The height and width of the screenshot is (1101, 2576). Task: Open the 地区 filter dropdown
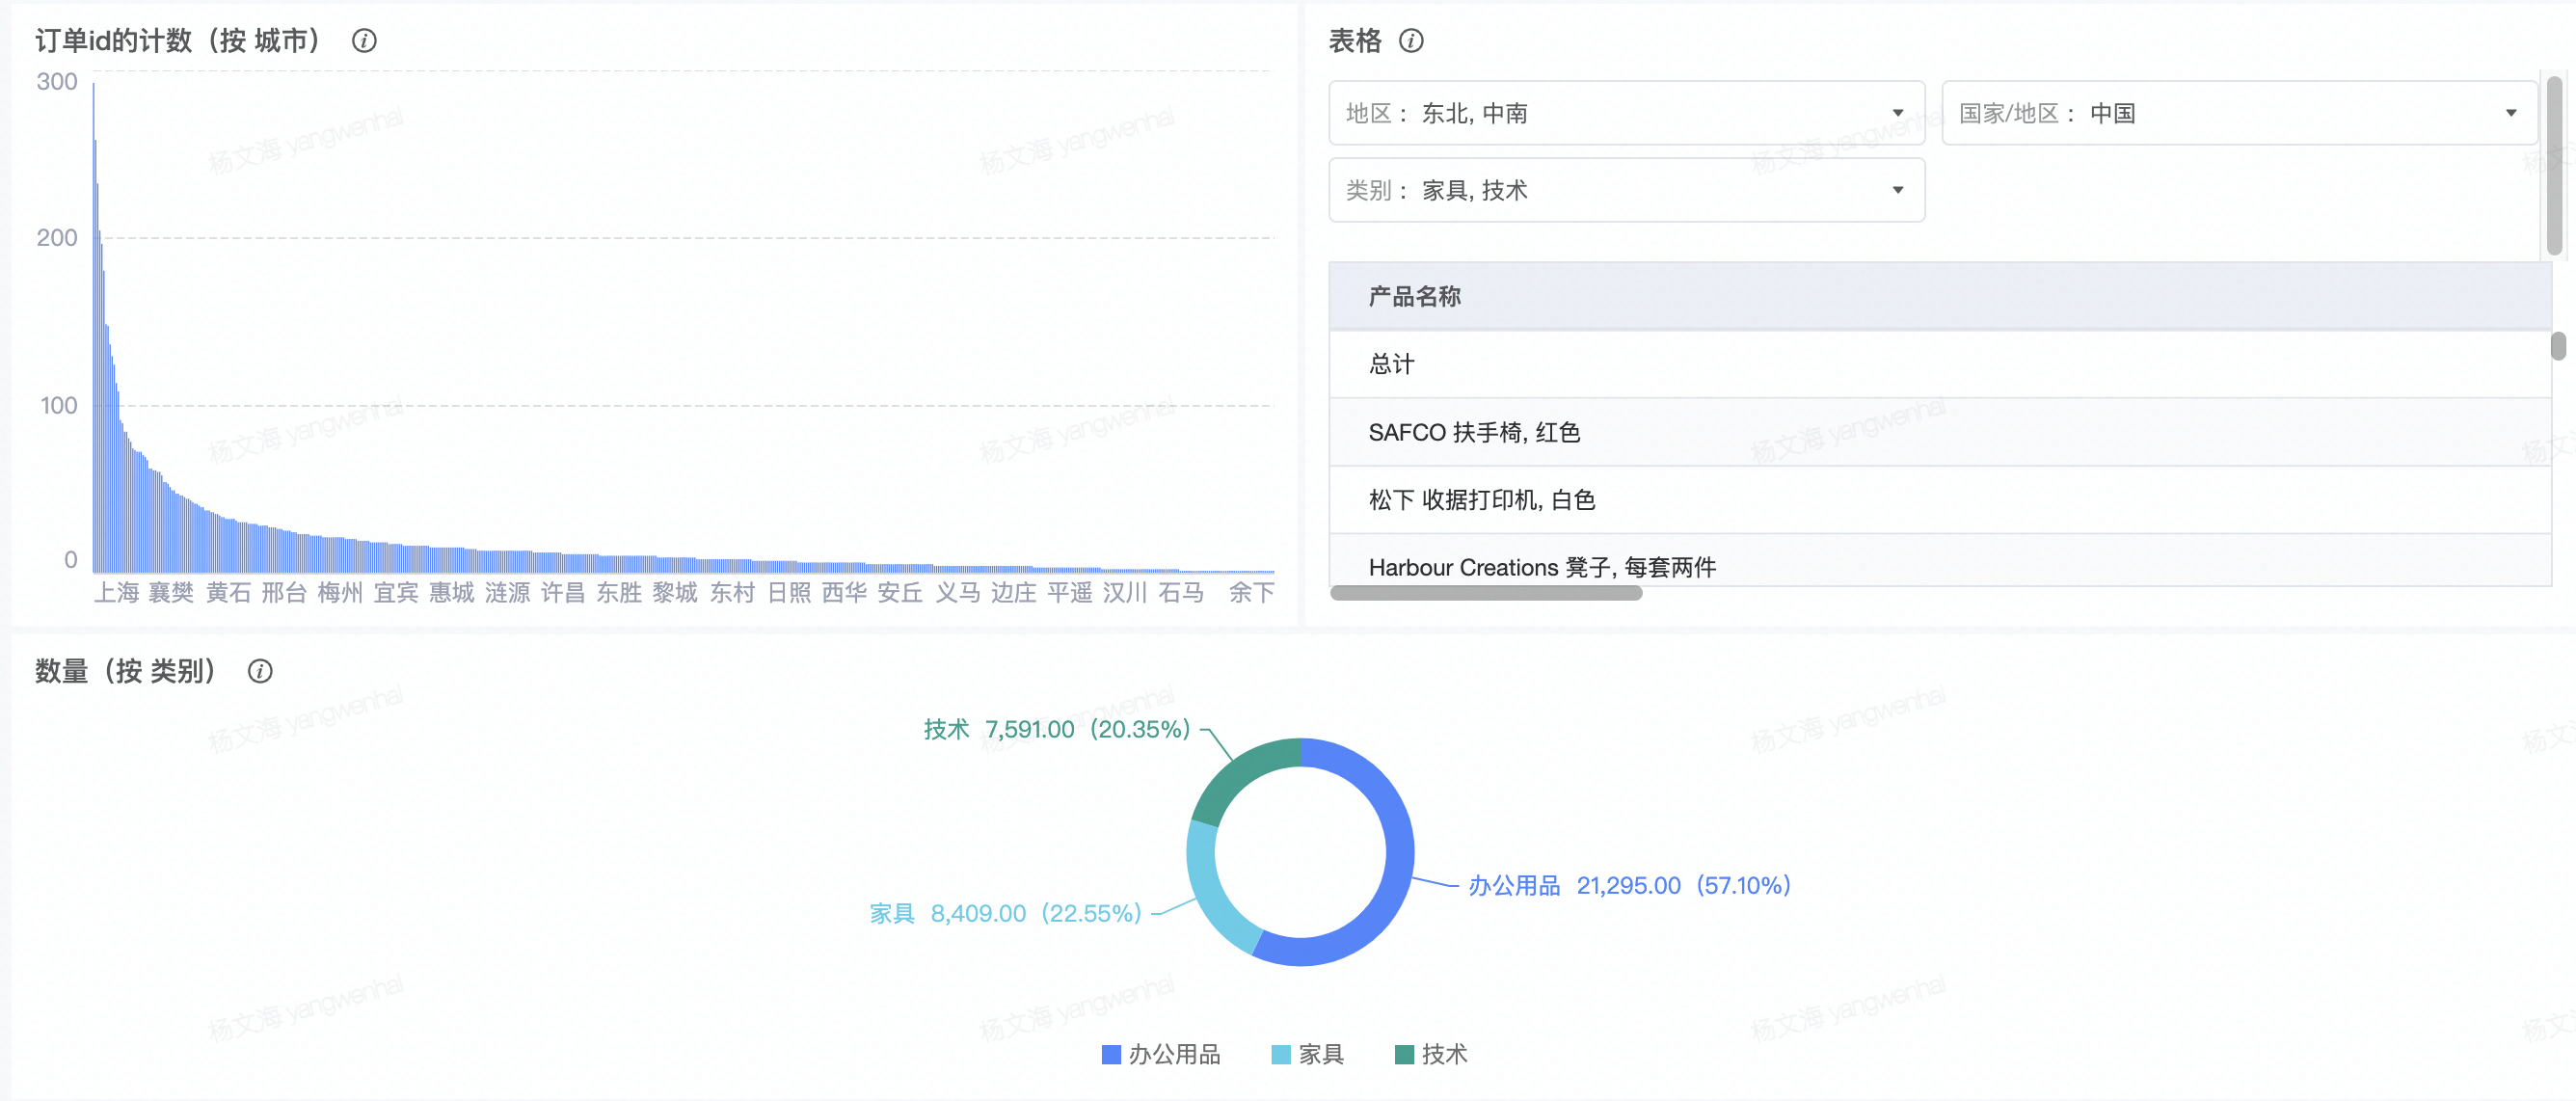point(1625,113)
